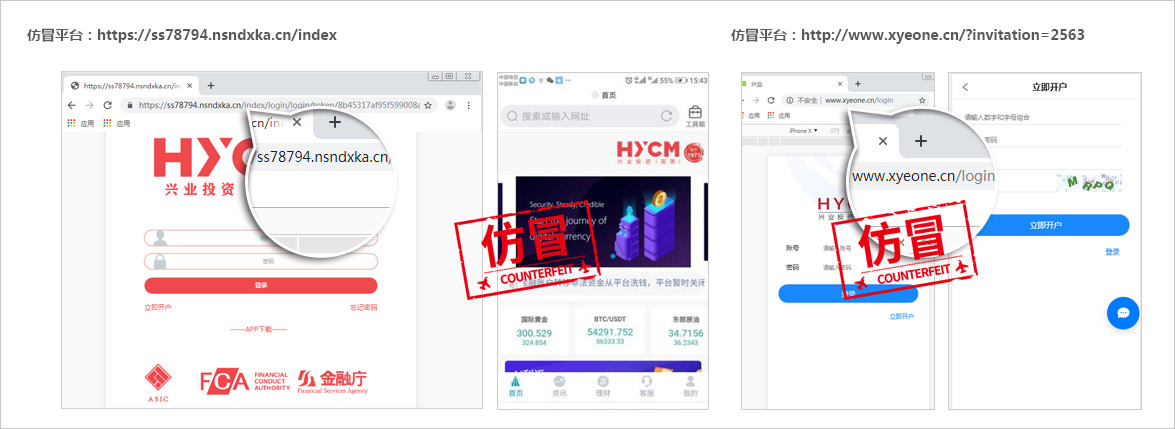Tap the 请输入数字和字母组合 input field

[x=1042, y=117]
